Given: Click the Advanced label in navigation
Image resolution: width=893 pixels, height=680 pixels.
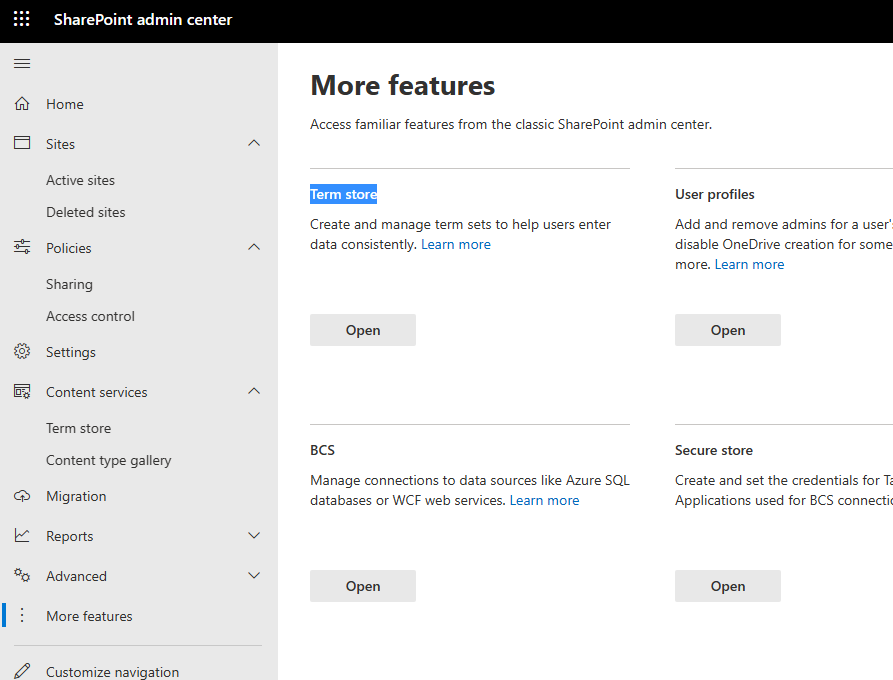Looking at the screenshot, I should pos(76,576).
